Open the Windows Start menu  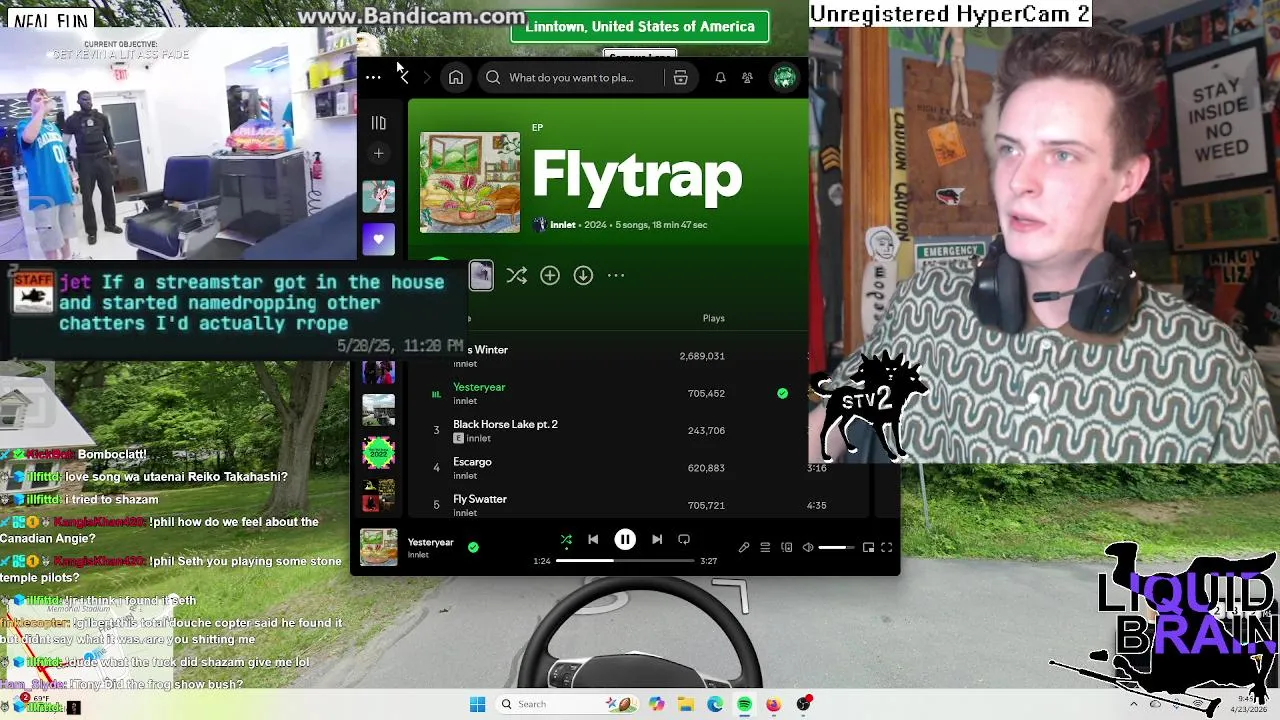(477, 704)
